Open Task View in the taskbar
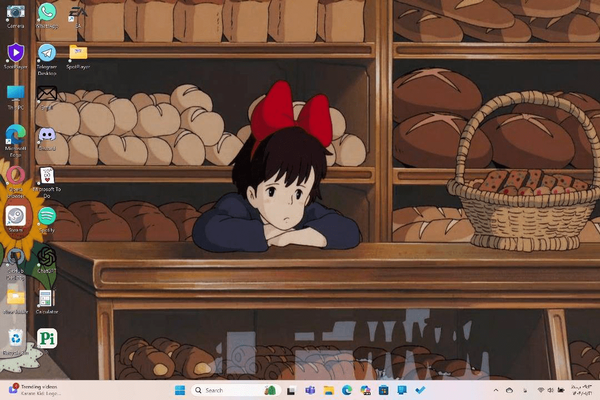The image size is (600, 400). pos(292,390)
